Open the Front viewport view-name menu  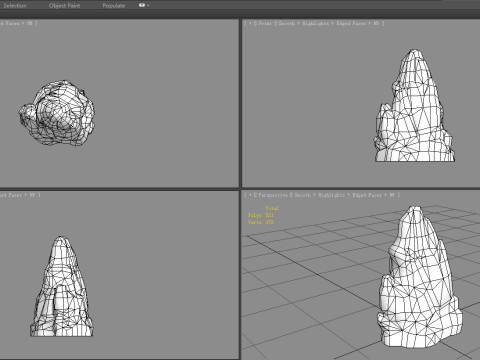coord(265,23)
